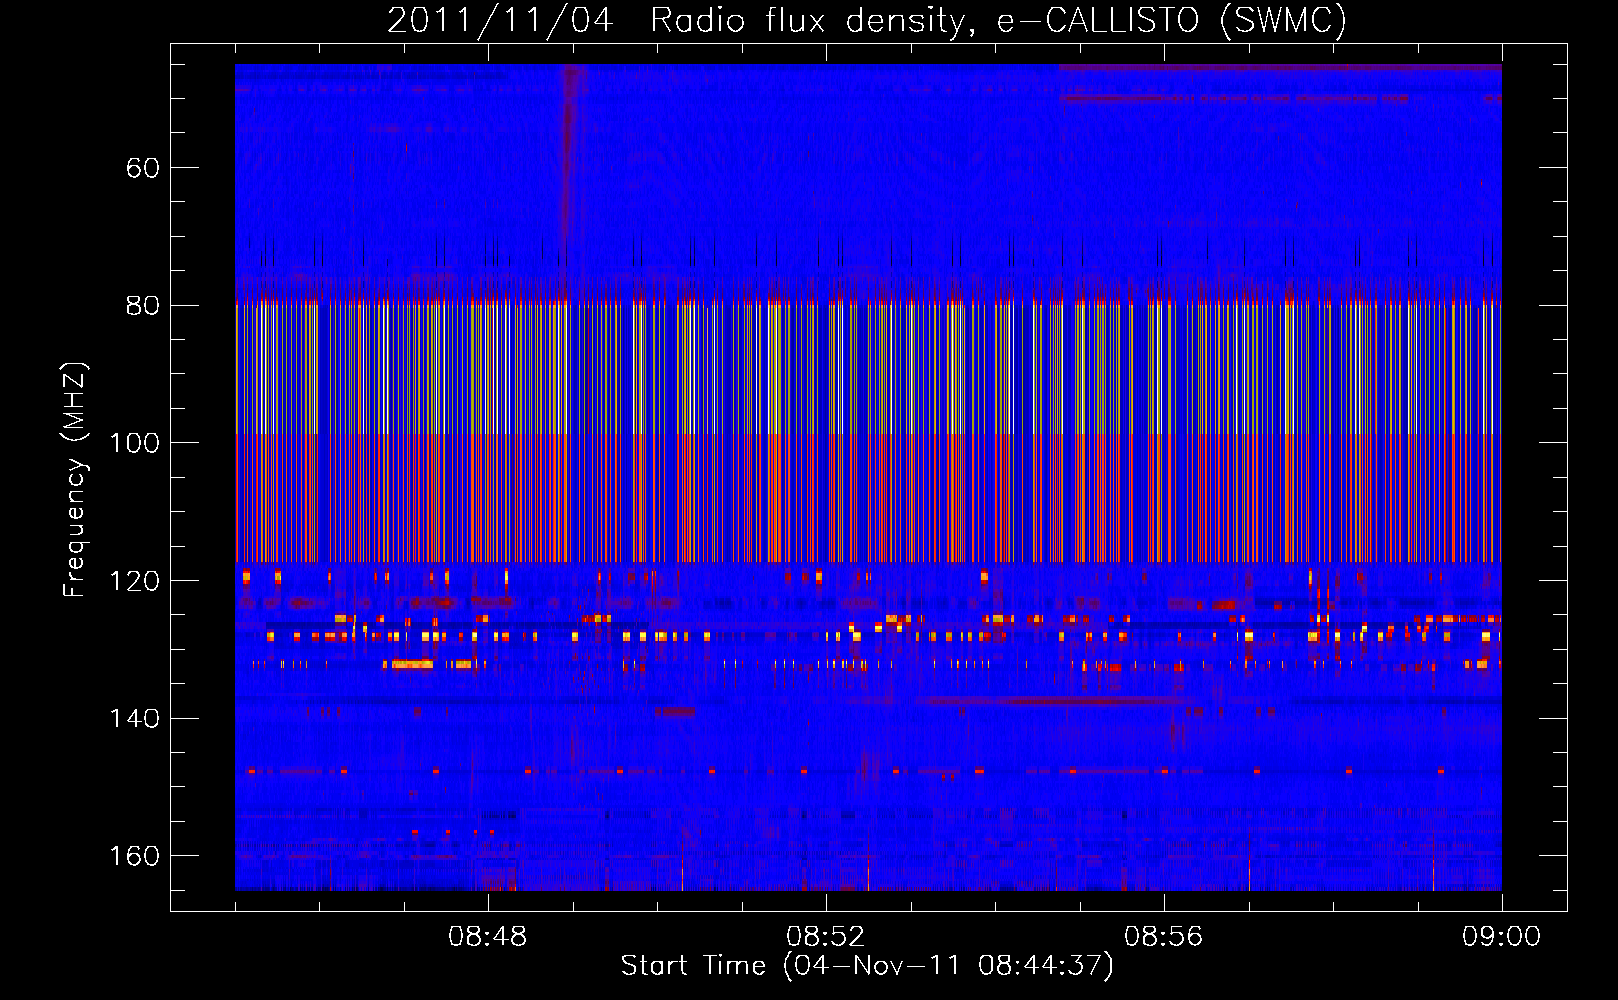Select the 100 MHz frequency tick label
Screen dimensions: 1618x1000
135,443
